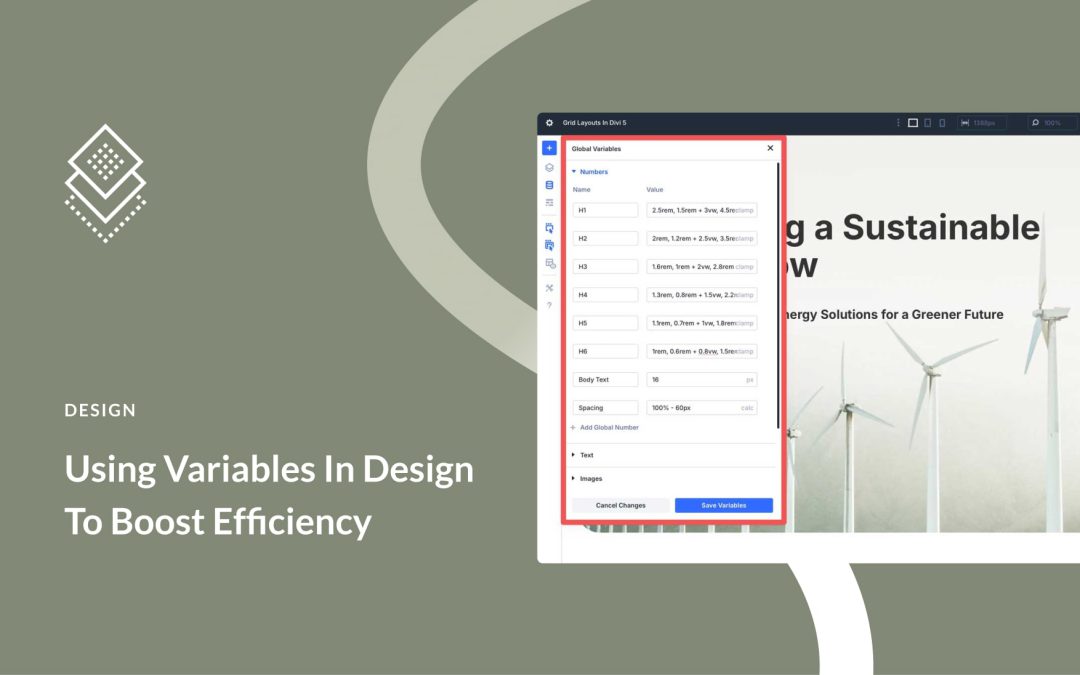Collapse the Numbers section
The width and height of the screenshot is (1080, 675).
[x=590, y=172]
